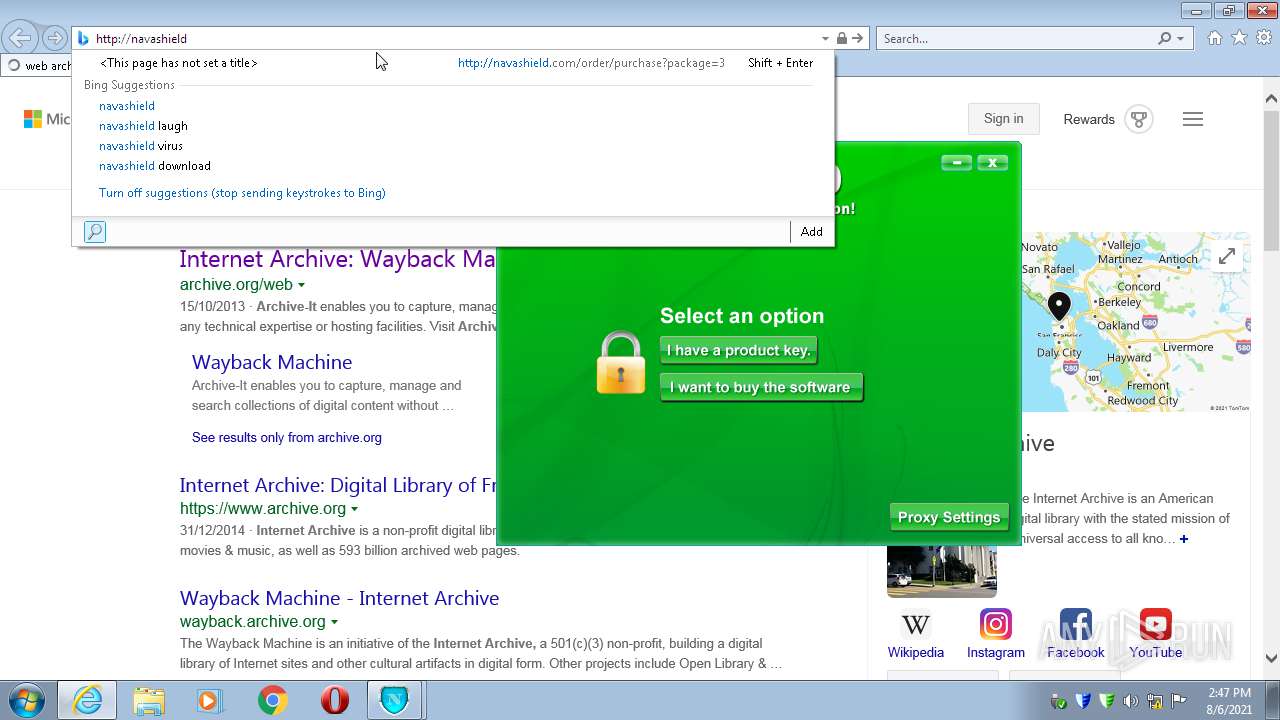The width and height of the screenshot is (1280, 720).
Task: Open address bar dropdown arrow
Action: [x=825, y=38]
